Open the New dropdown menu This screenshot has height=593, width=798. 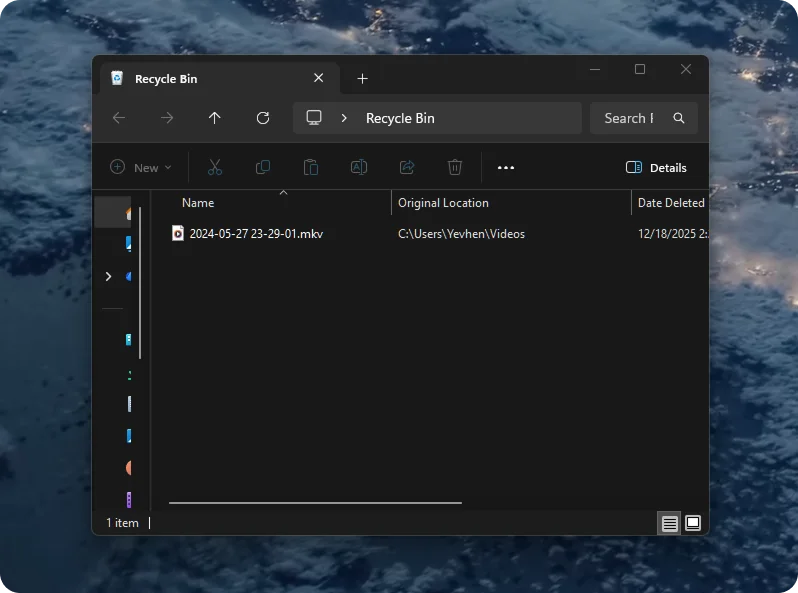141,167
